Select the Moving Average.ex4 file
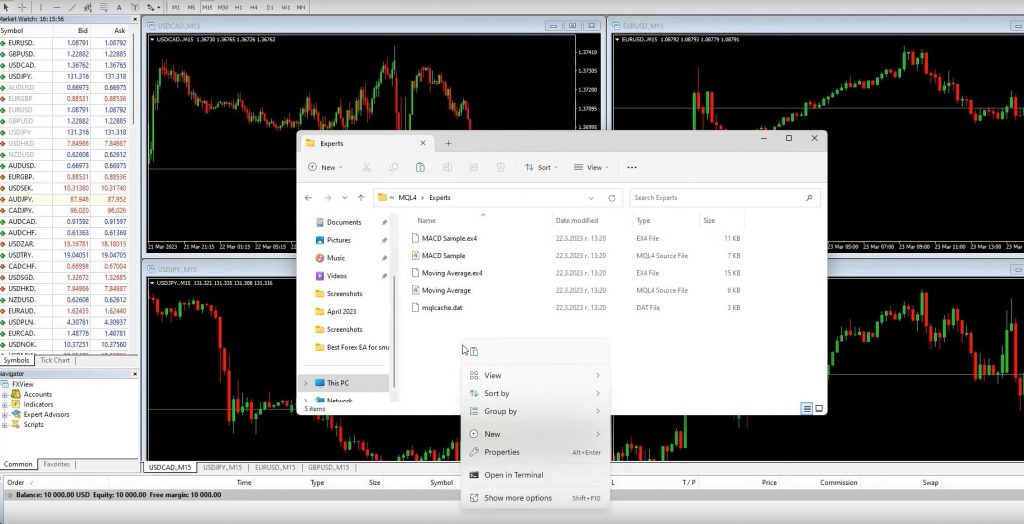1024x524 pixels. coord(452,273)
